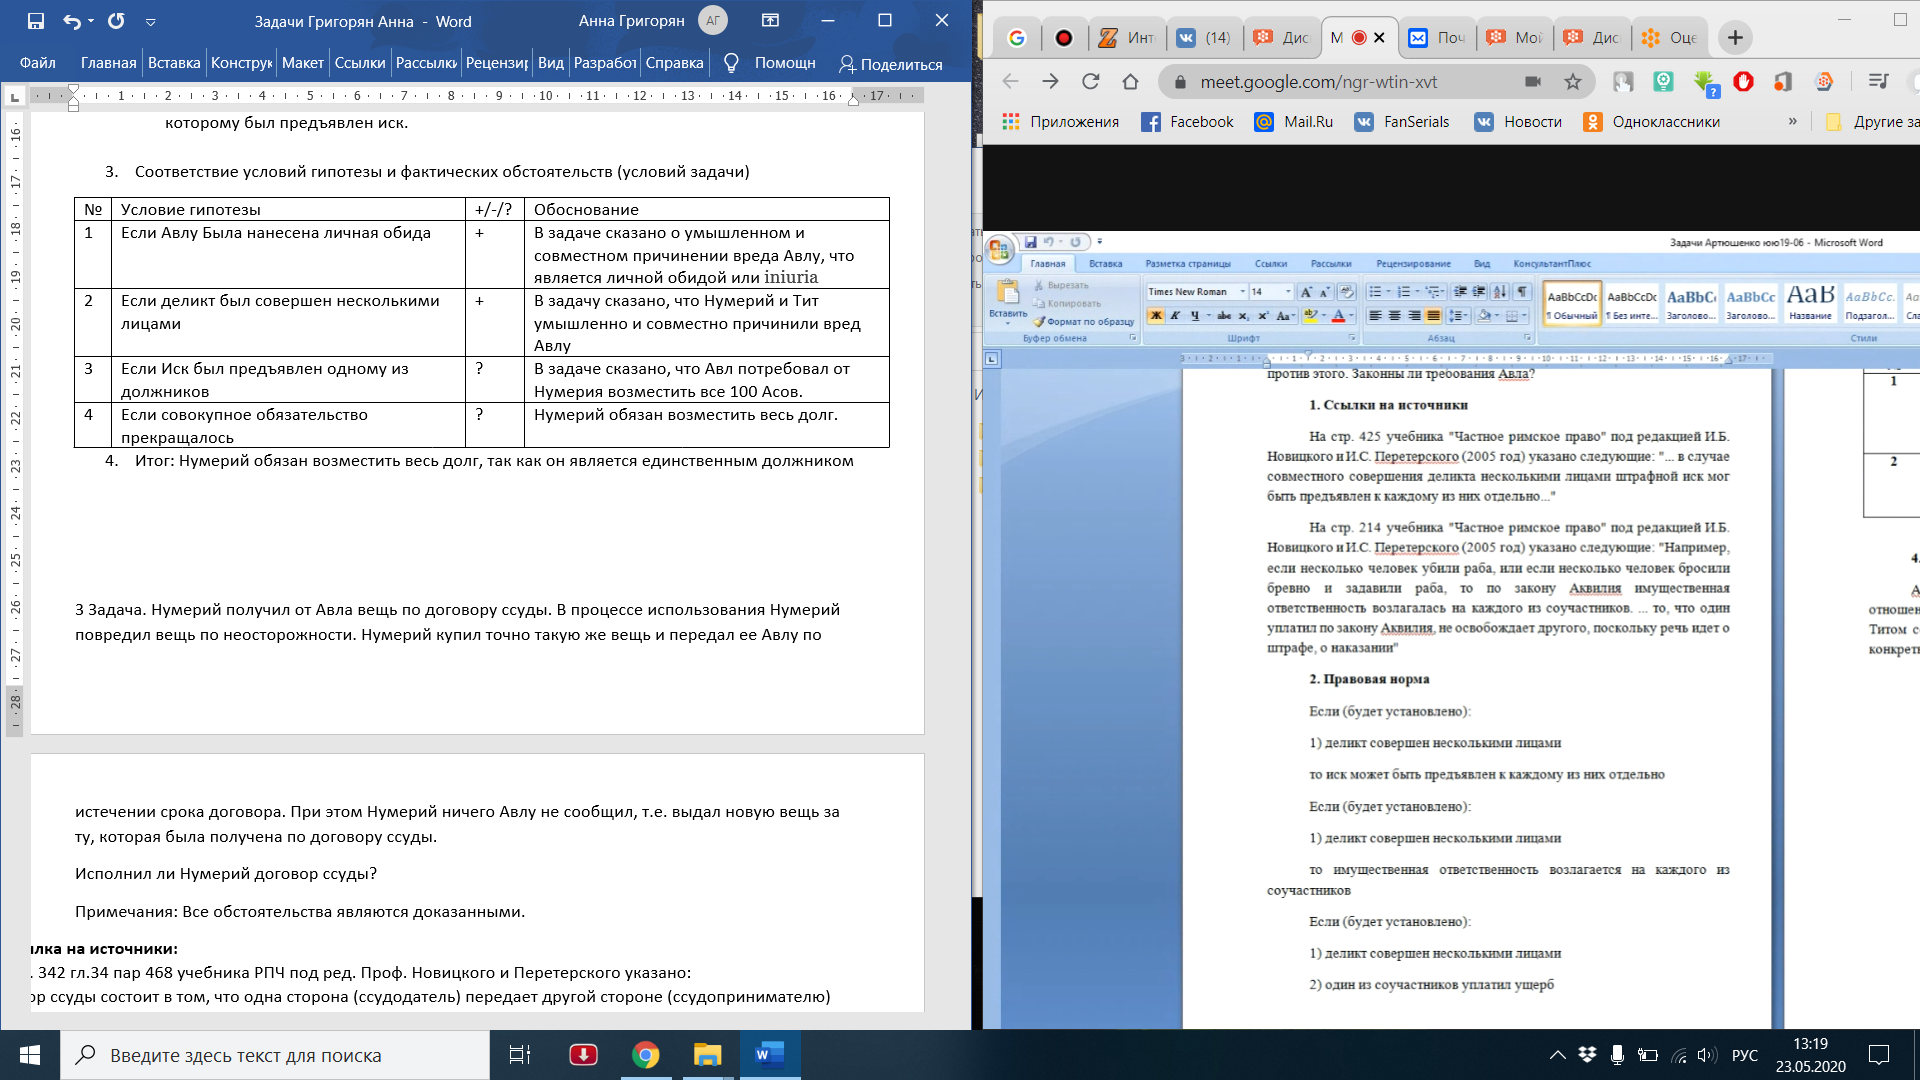
Task: Open the Файл menu
Action: [38, 63]
